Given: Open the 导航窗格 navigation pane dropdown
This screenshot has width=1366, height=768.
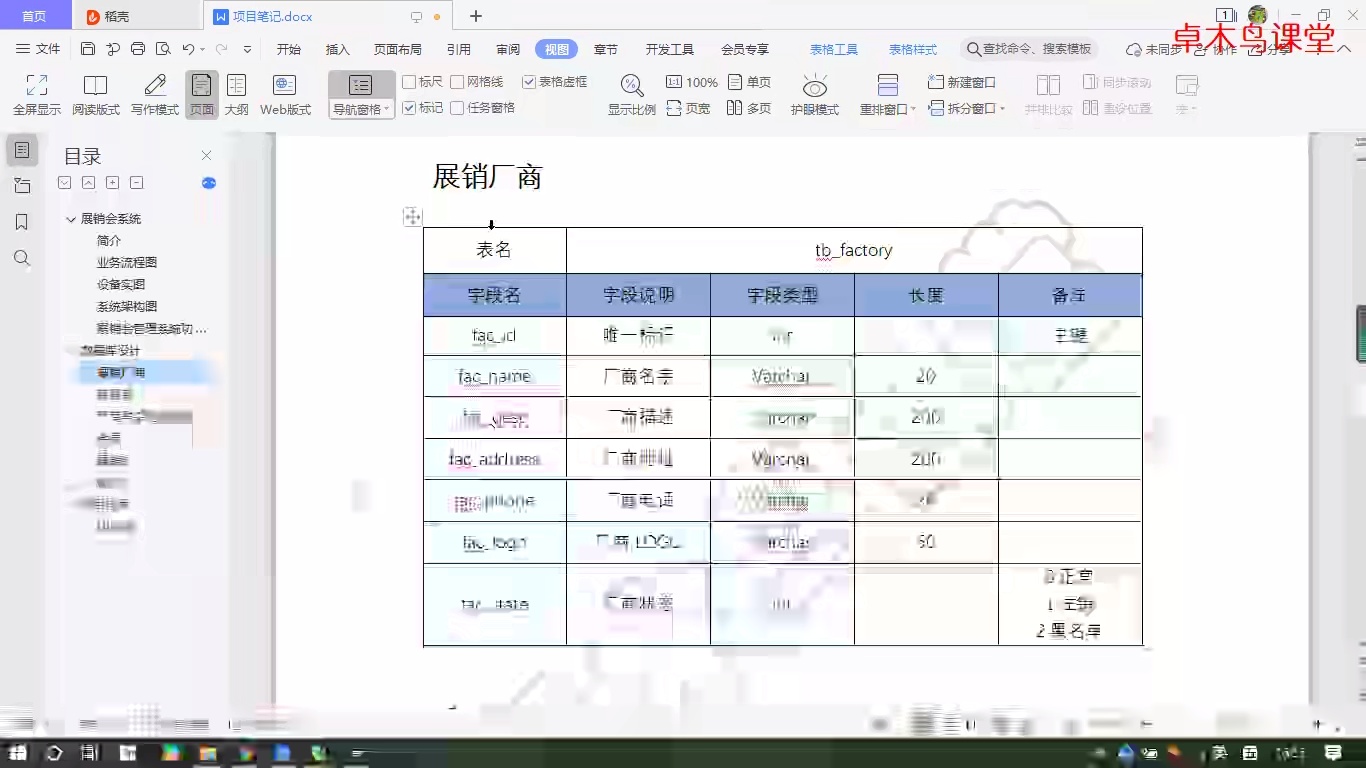Looking at the screenshot, I should (386, 107).
